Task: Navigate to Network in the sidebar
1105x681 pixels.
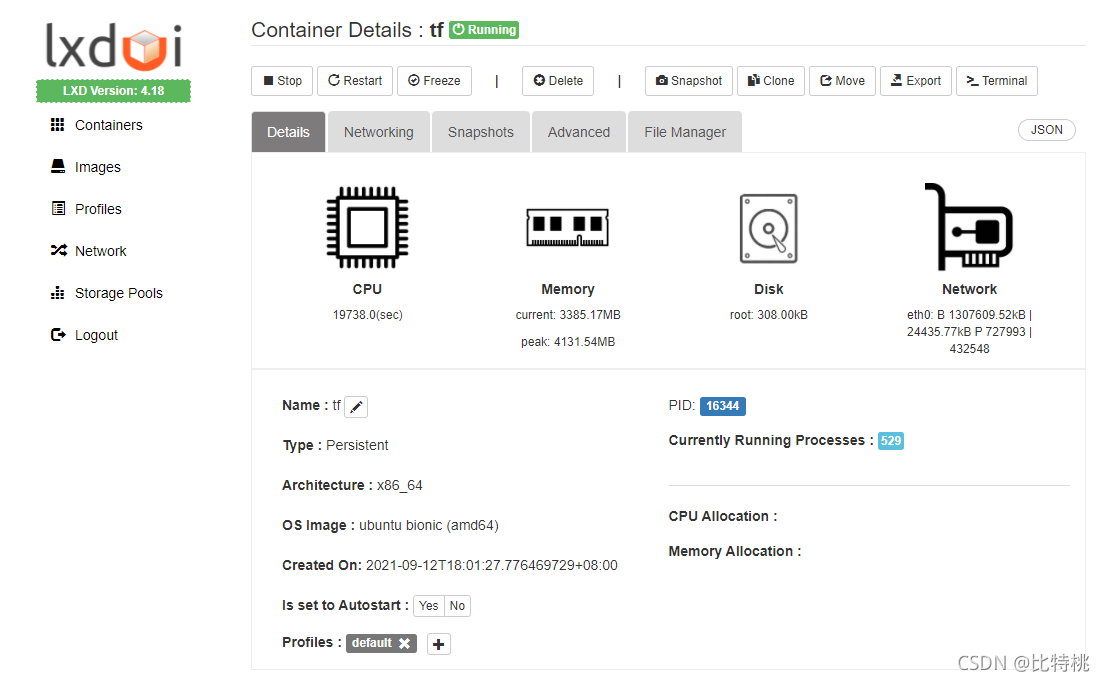Action: pos(101,251)
